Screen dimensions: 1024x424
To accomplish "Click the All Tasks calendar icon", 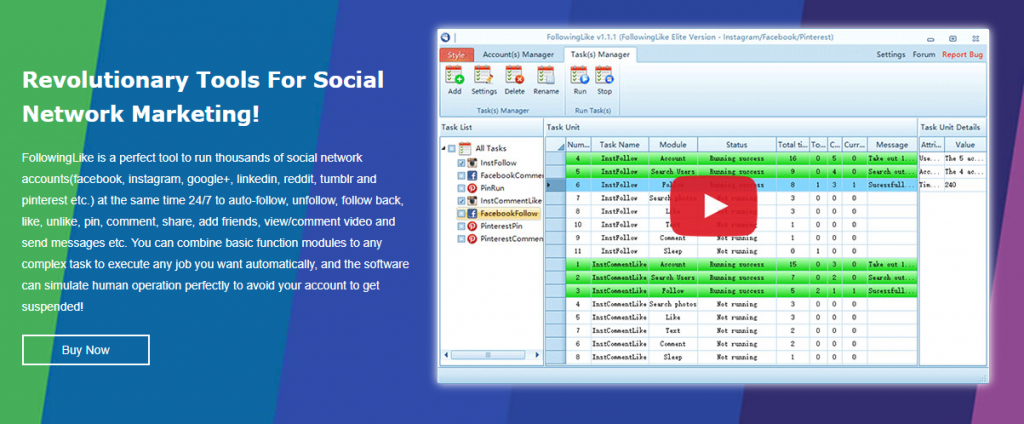I will (465, 148).
